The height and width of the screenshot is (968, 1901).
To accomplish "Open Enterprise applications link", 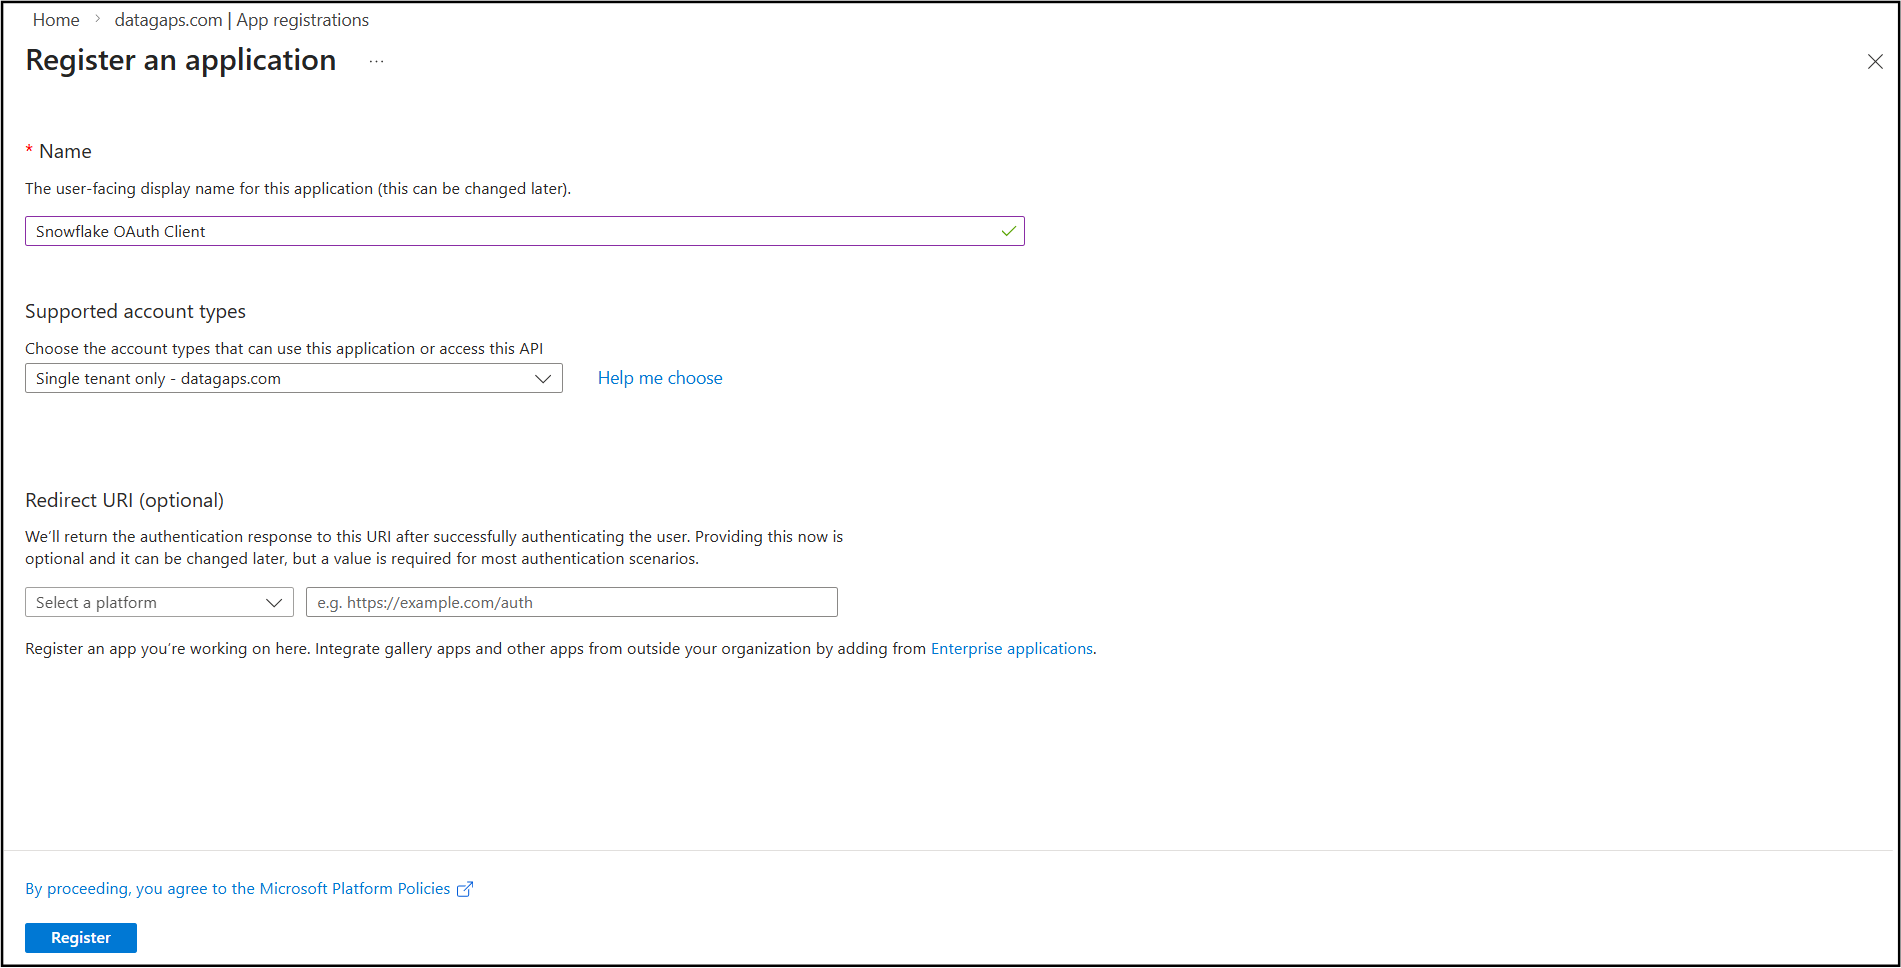I will [x=1012, y=649].
